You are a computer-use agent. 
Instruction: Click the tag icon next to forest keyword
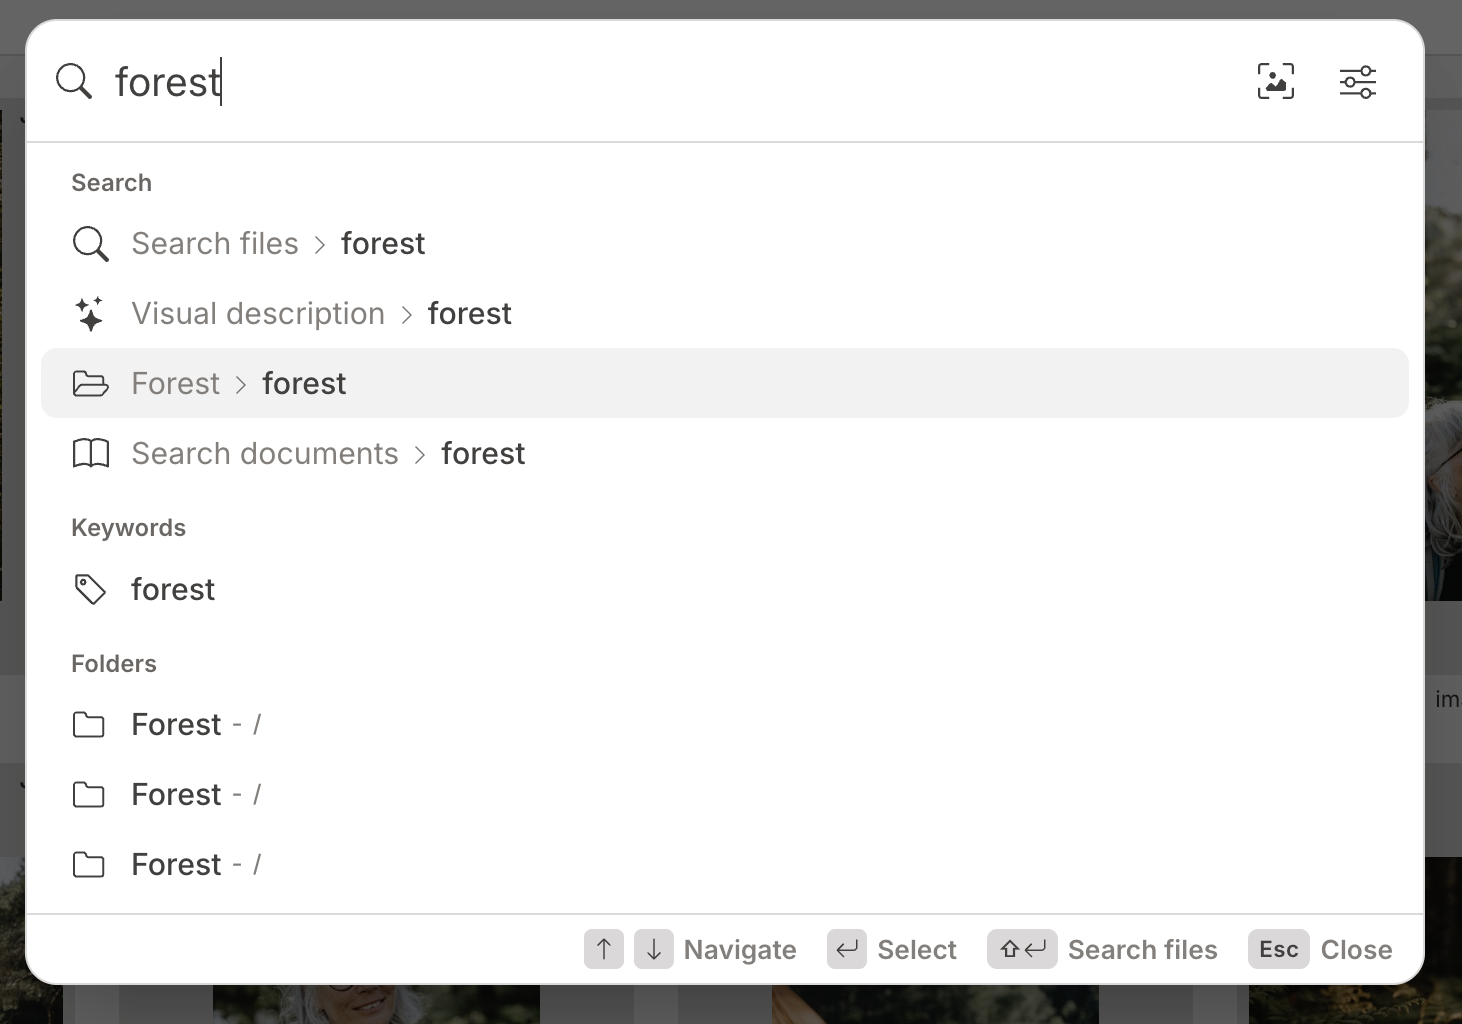tap(90, 590)
